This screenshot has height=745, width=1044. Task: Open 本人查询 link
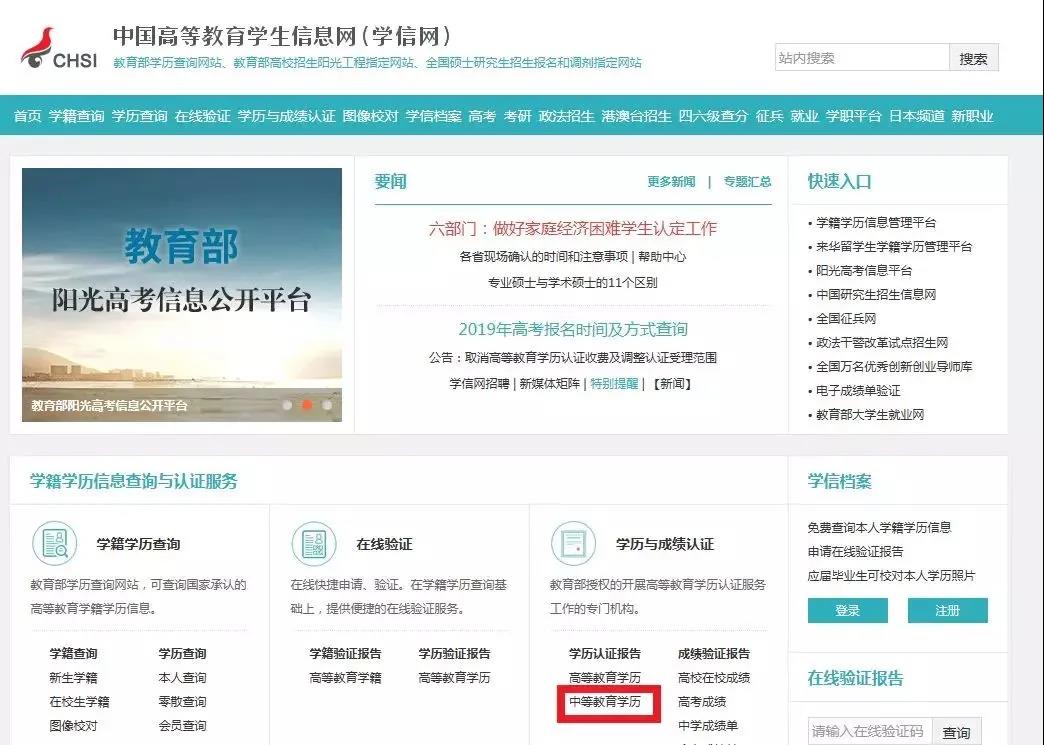(182, 678)
